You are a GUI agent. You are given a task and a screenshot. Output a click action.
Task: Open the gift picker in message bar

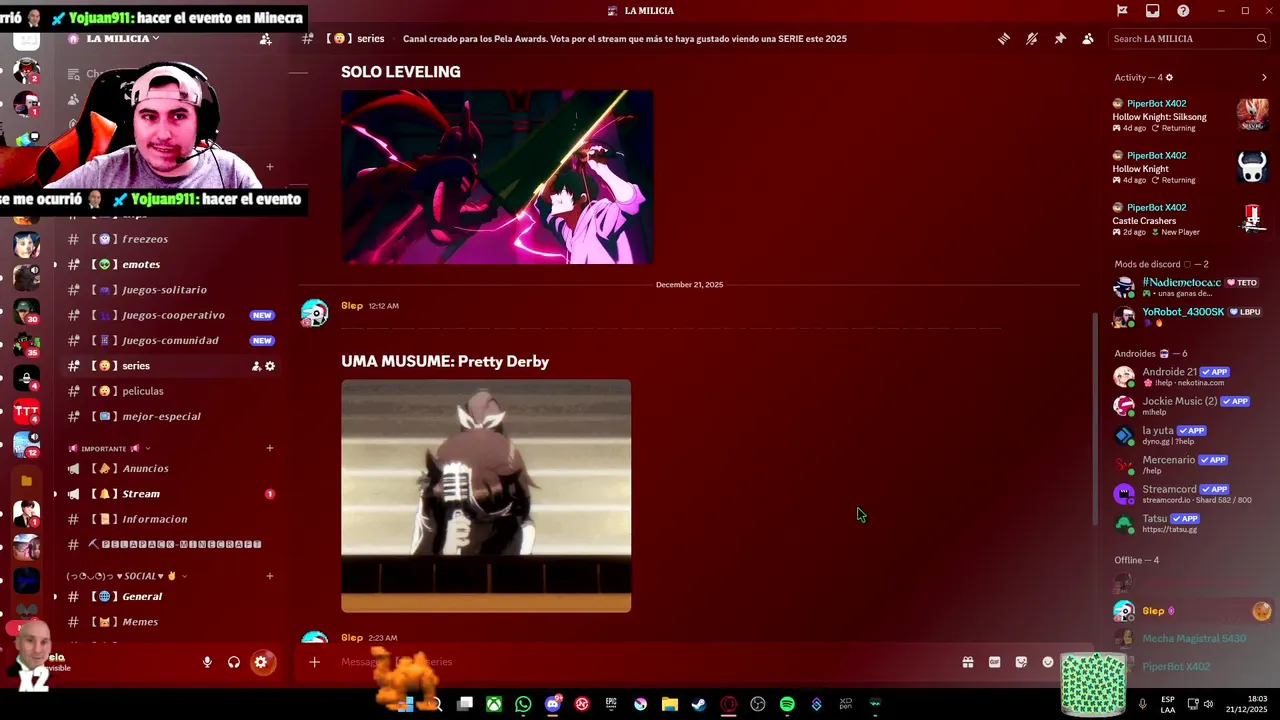point(967,662)
